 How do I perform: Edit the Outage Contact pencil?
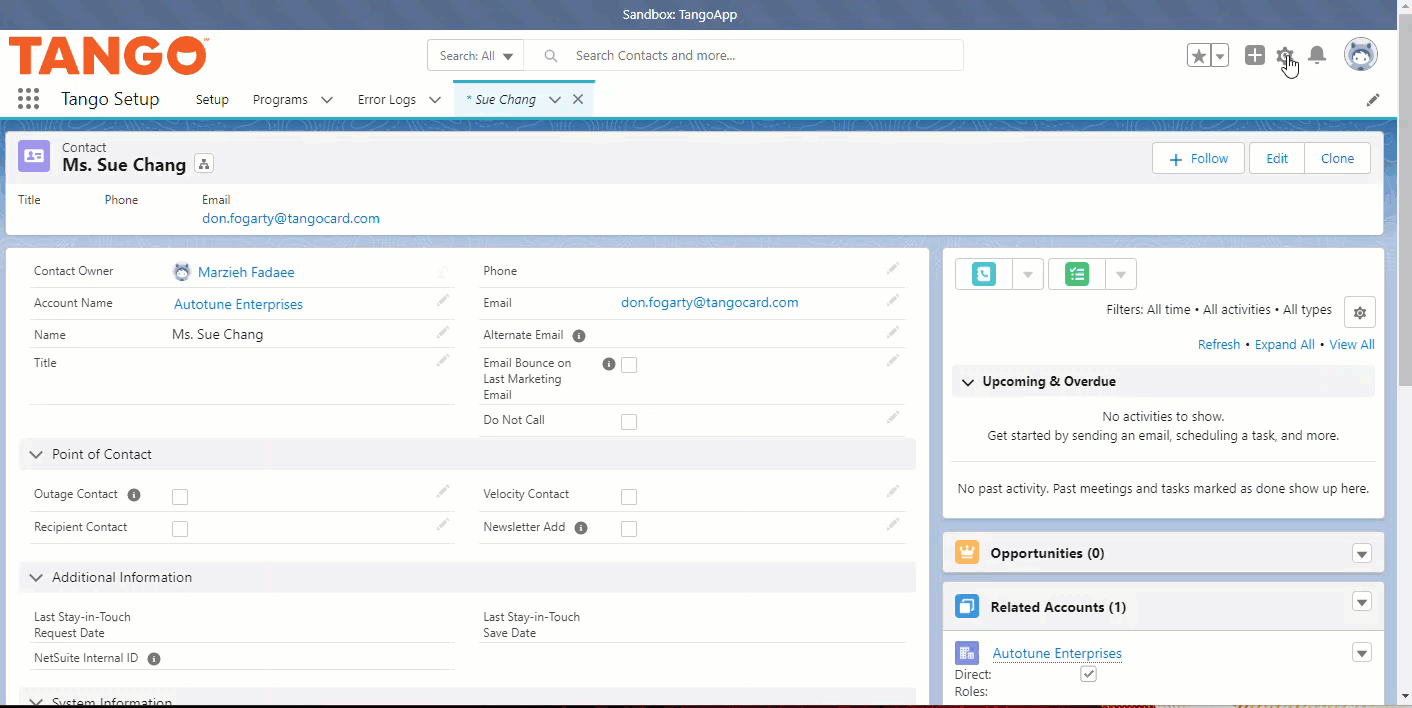[443, 491]
